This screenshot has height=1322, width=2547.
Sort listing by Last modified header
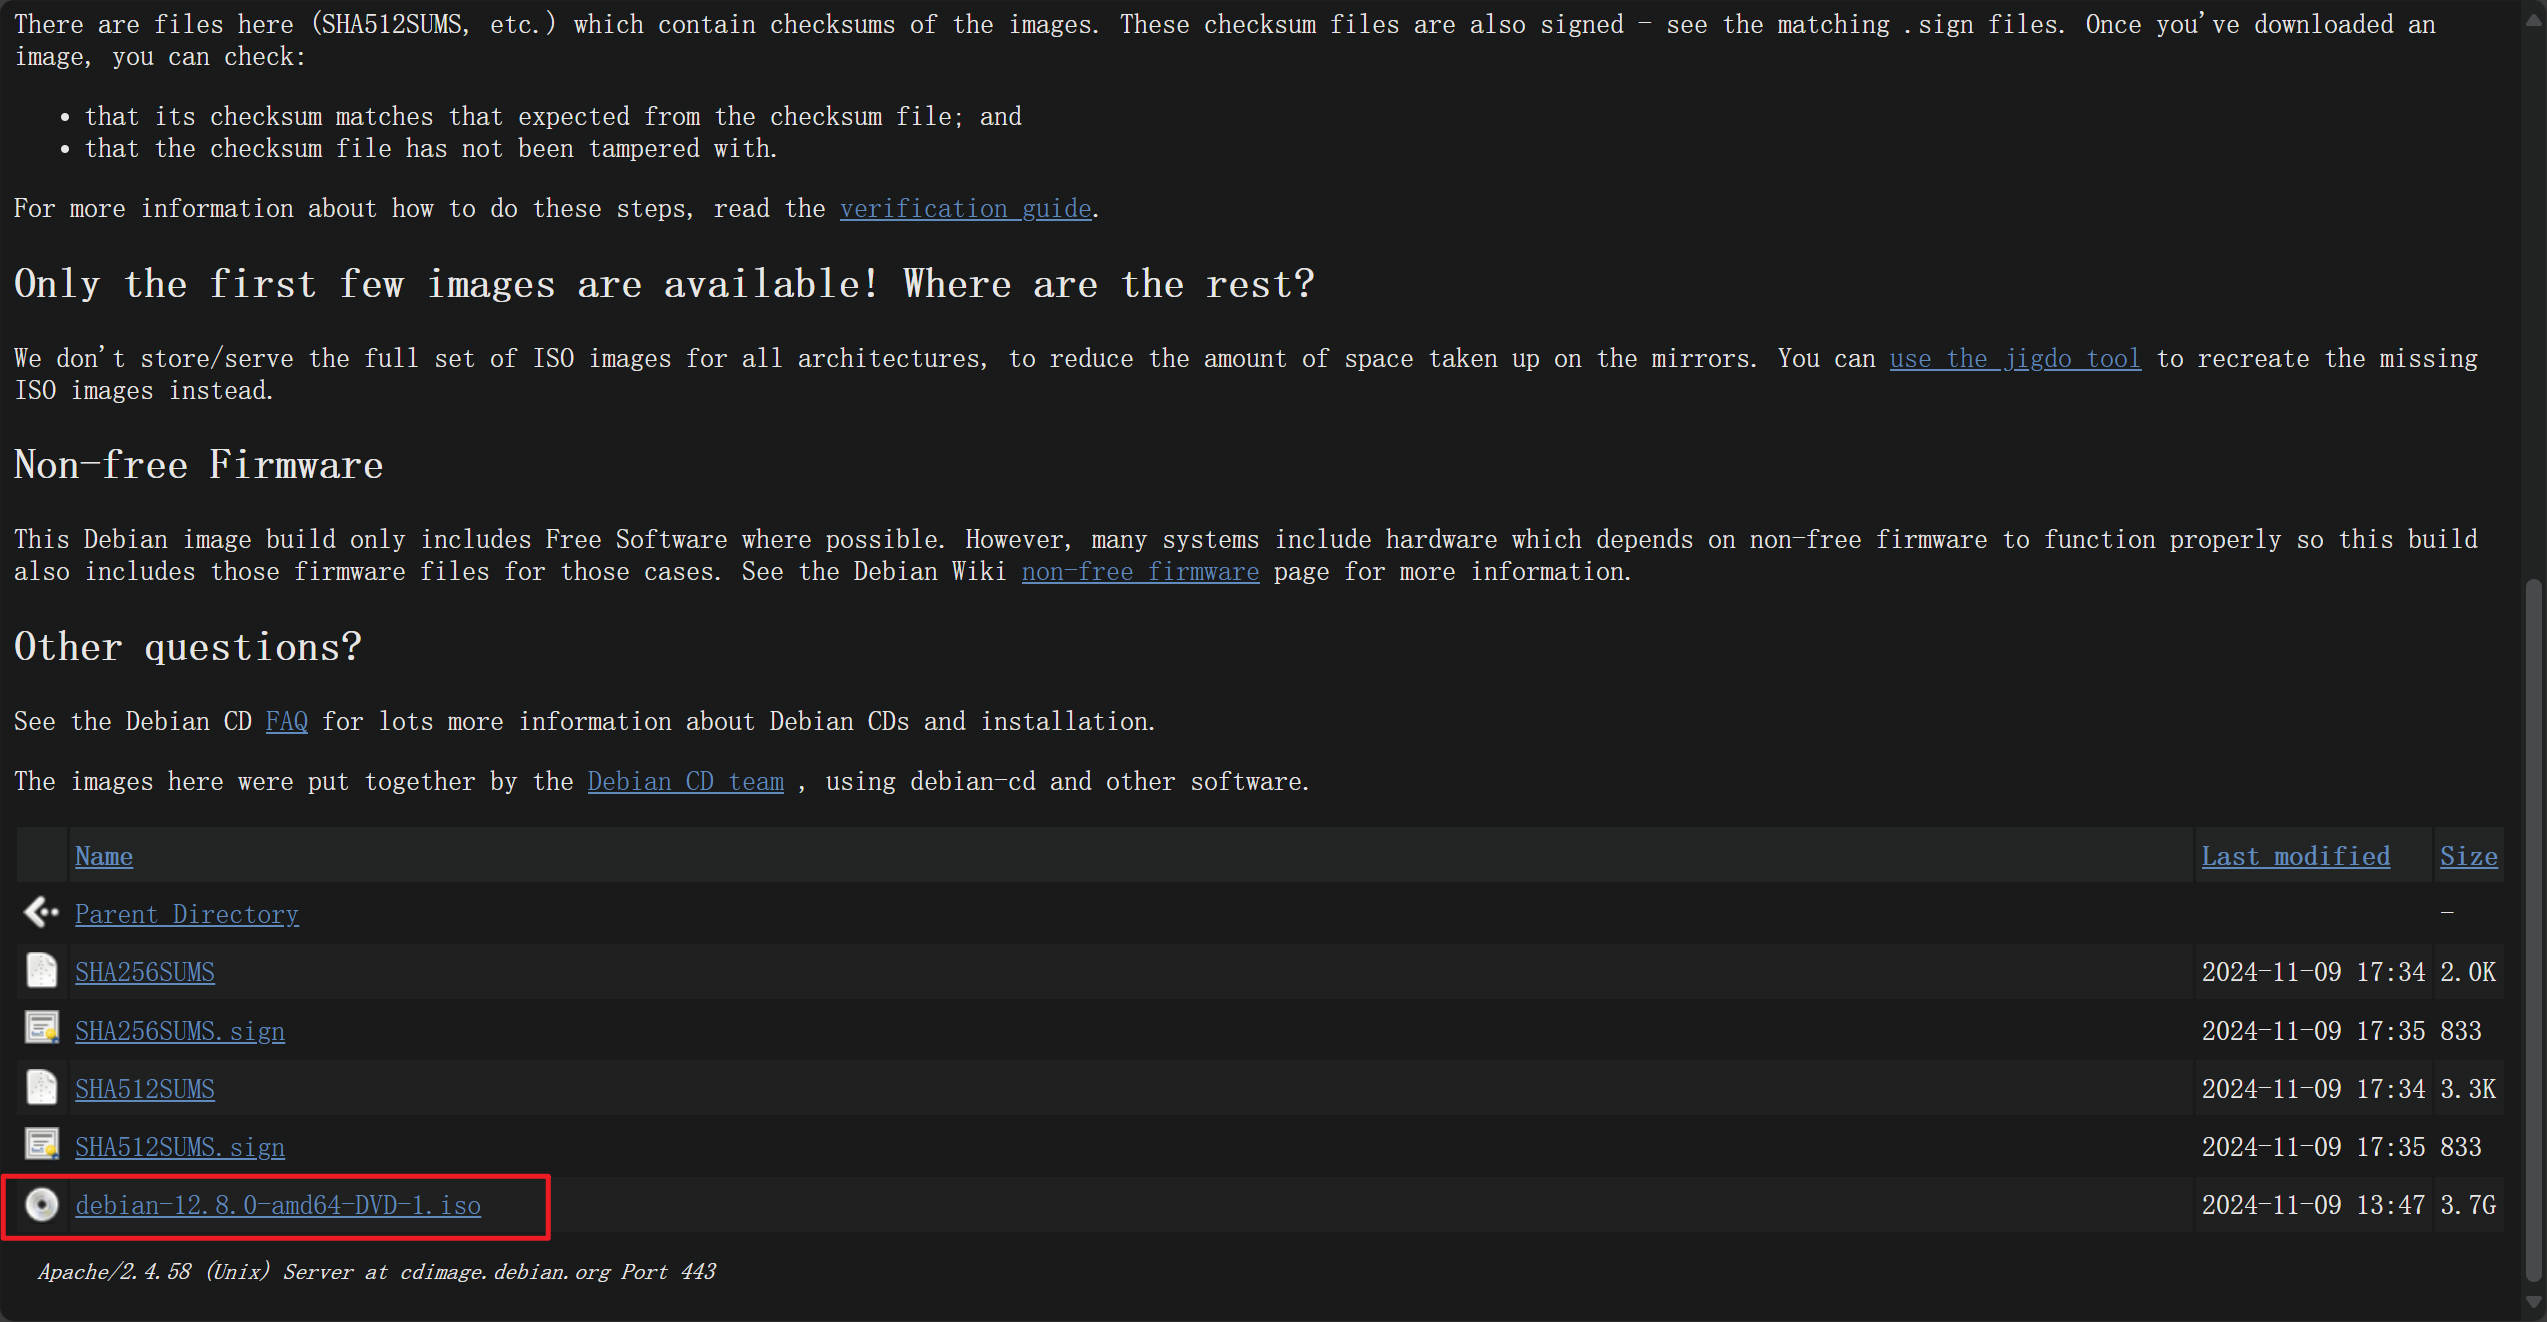pyautogui.click(x=2295, y=856)
